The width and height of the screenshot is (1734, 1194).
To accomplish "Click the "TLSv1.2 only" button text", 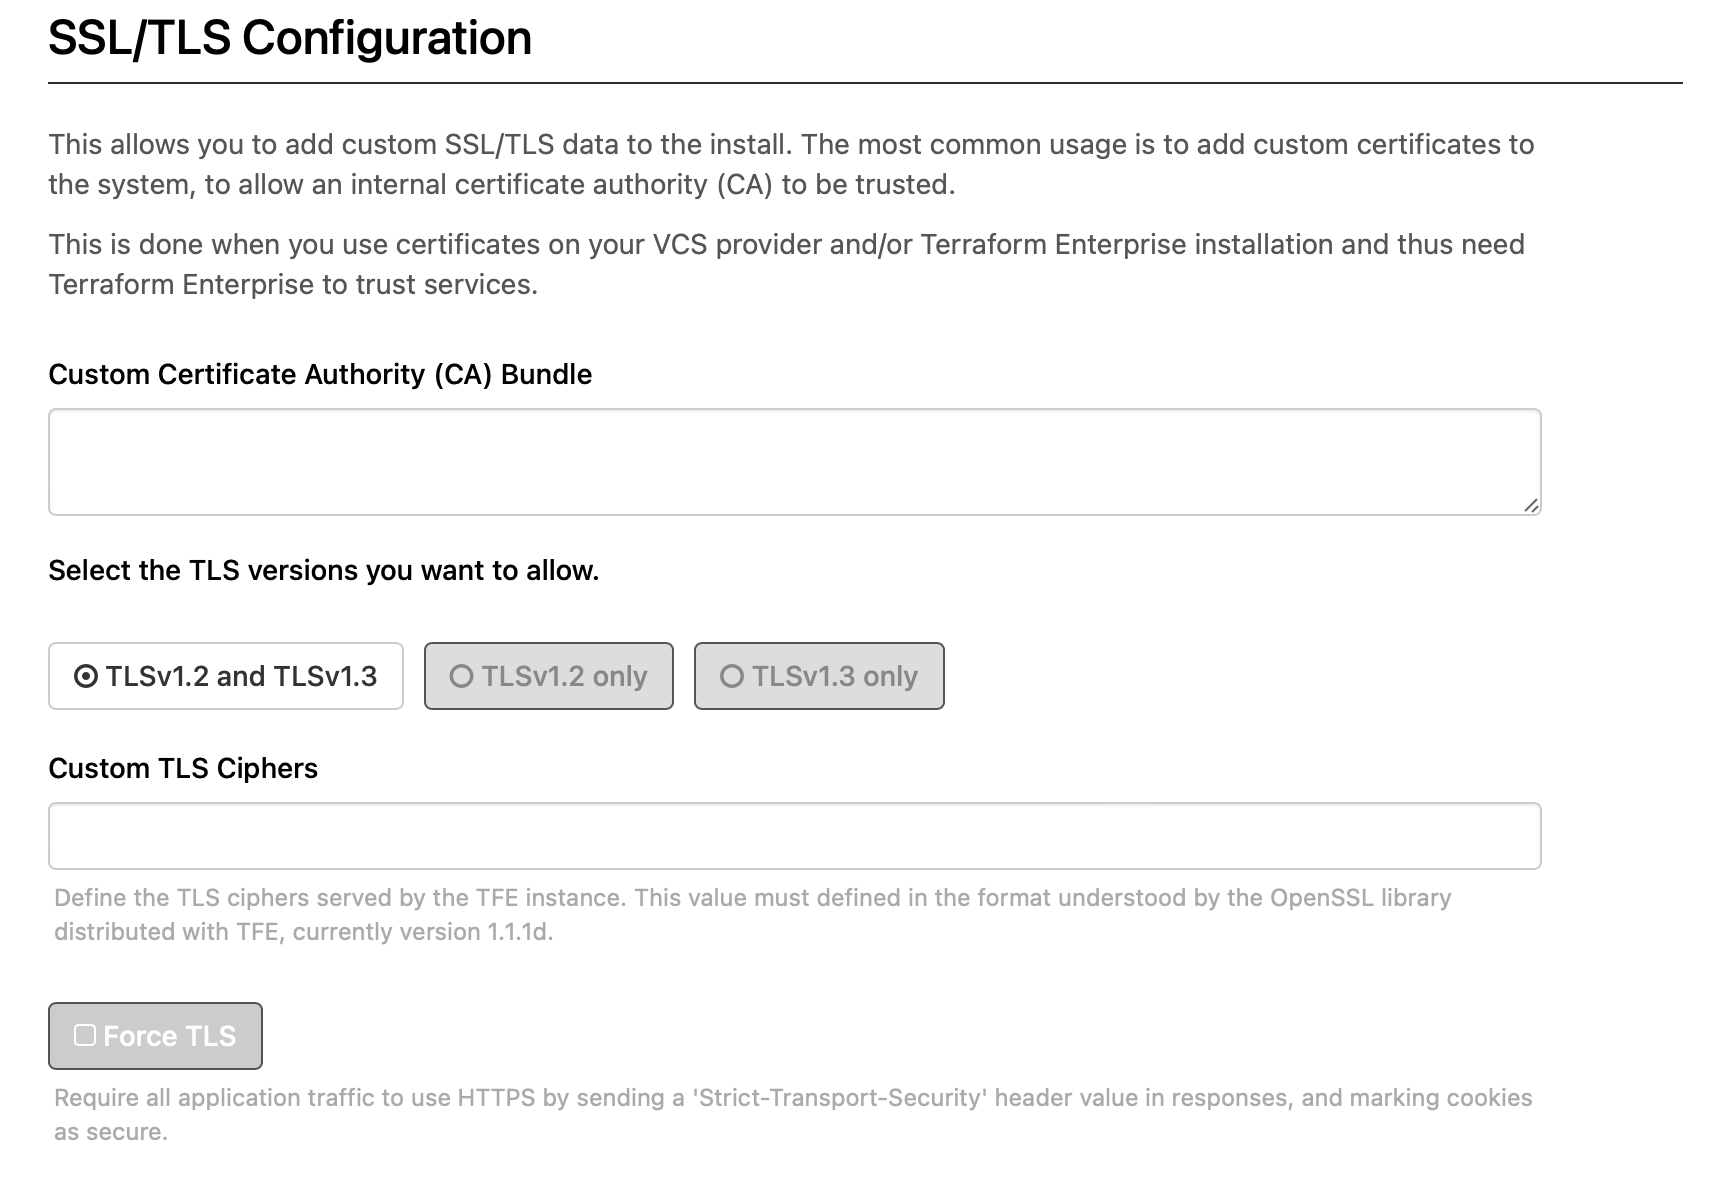I will (x=564, y=677).
